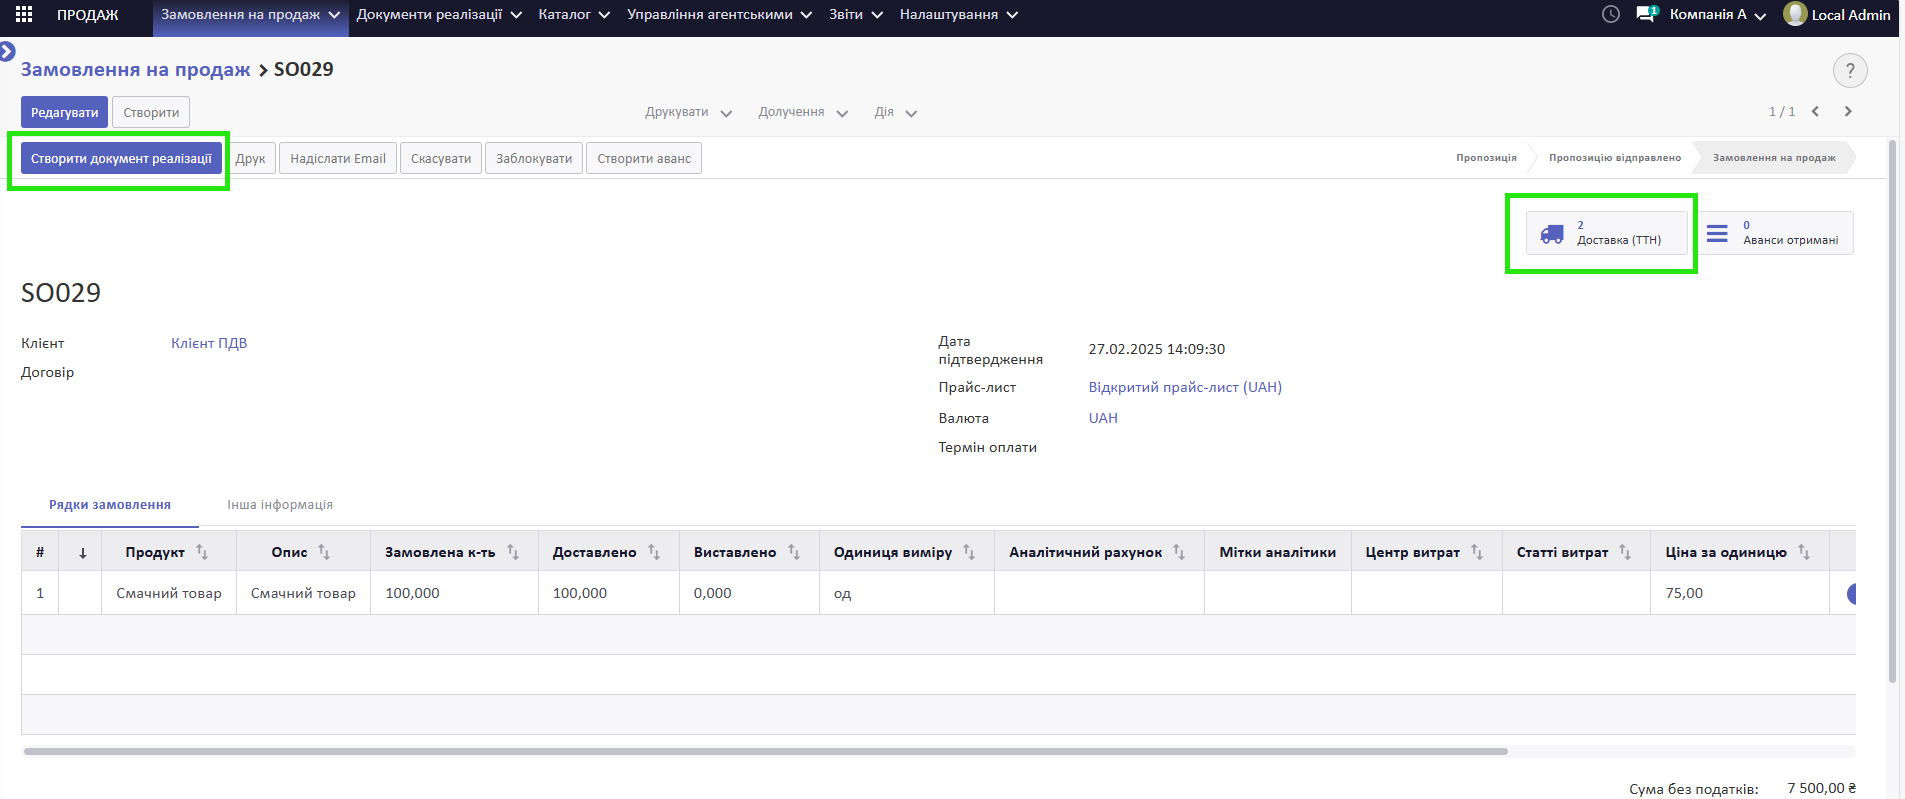Open the Аванси отримані smart button
The height and width of the screenshot is (799, 1905).
(x=1772, y=233)
